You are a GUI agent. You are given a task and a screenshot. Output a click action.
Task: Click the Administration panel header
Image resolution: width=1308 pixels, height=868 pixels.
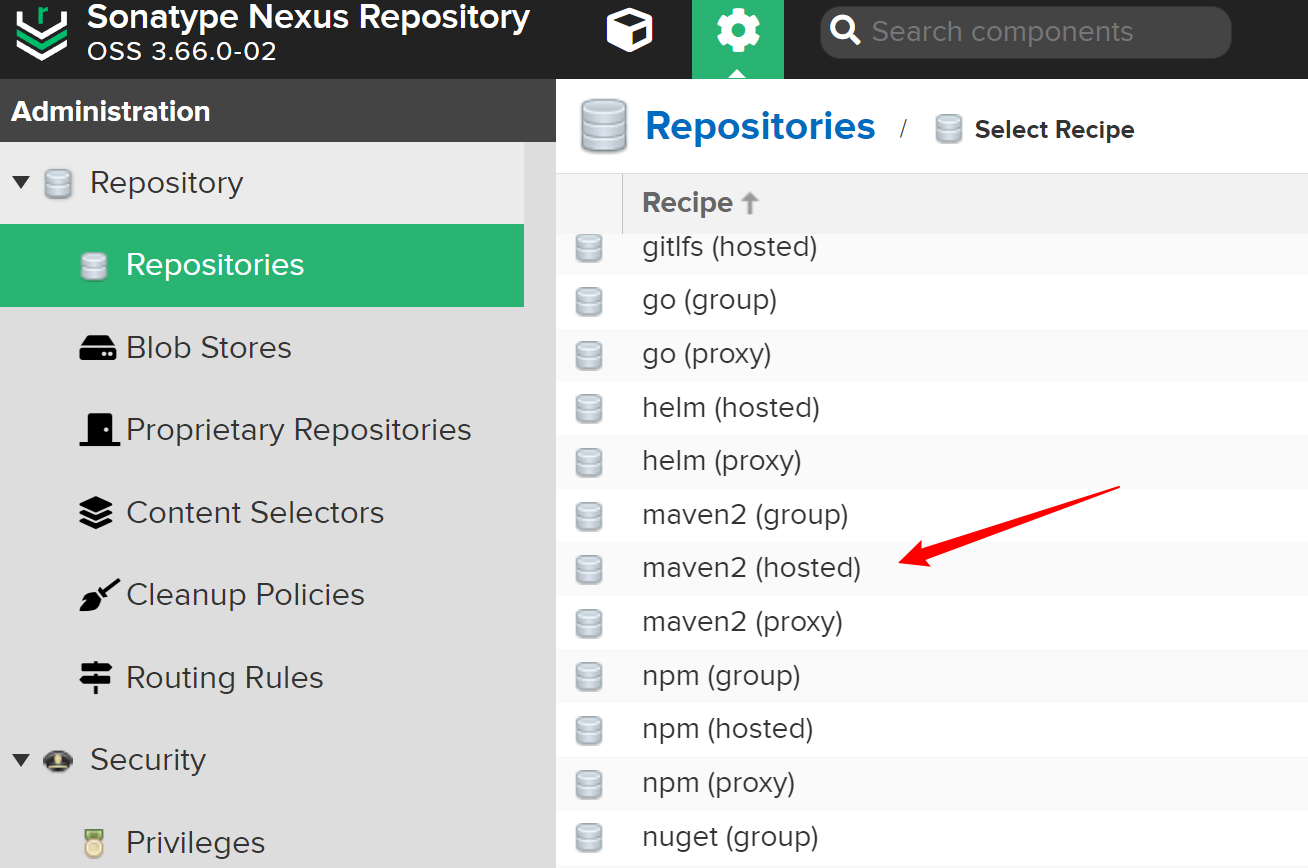(x=277, y=111)
